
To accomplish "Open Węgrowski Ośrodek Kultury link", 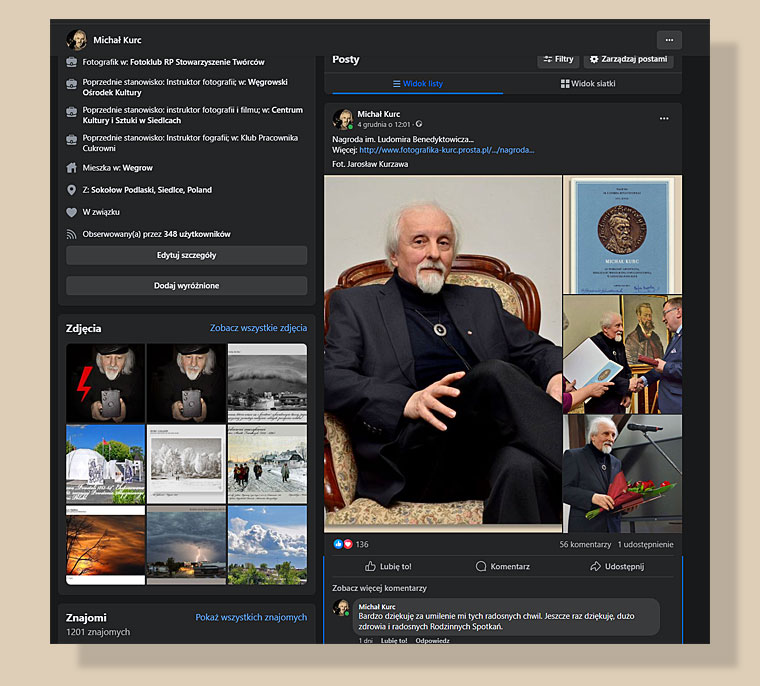I will pyautogui.click(x=185, y=87).
